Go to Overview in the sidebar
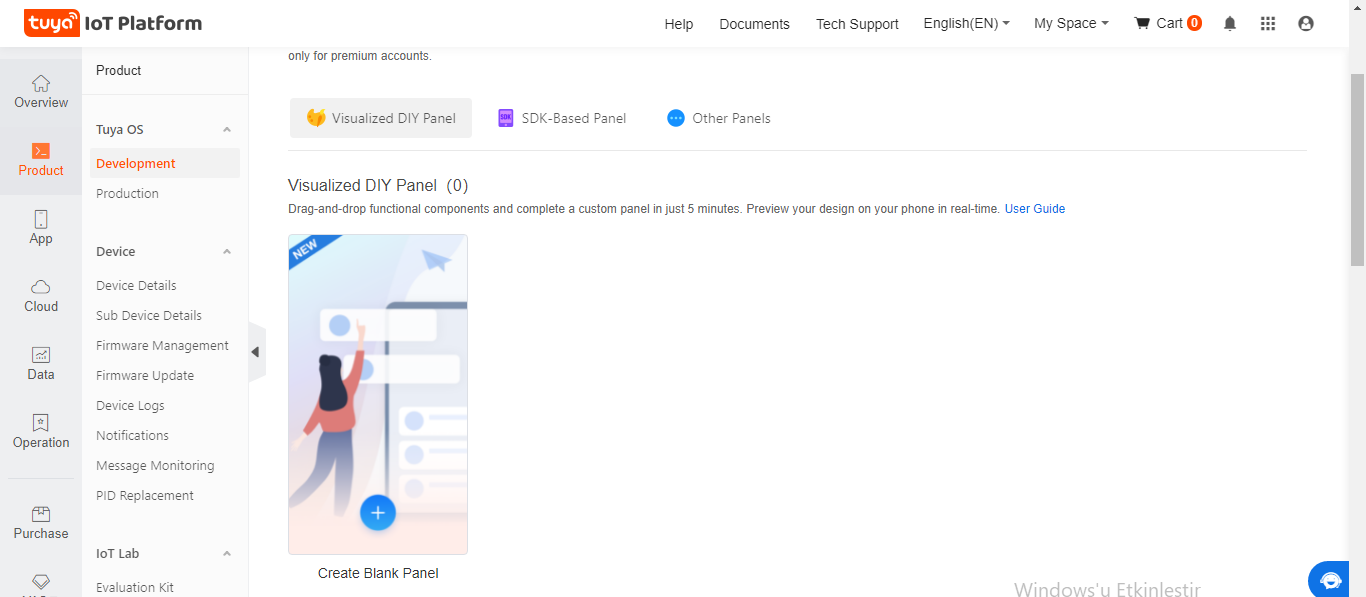 point(41,92)
